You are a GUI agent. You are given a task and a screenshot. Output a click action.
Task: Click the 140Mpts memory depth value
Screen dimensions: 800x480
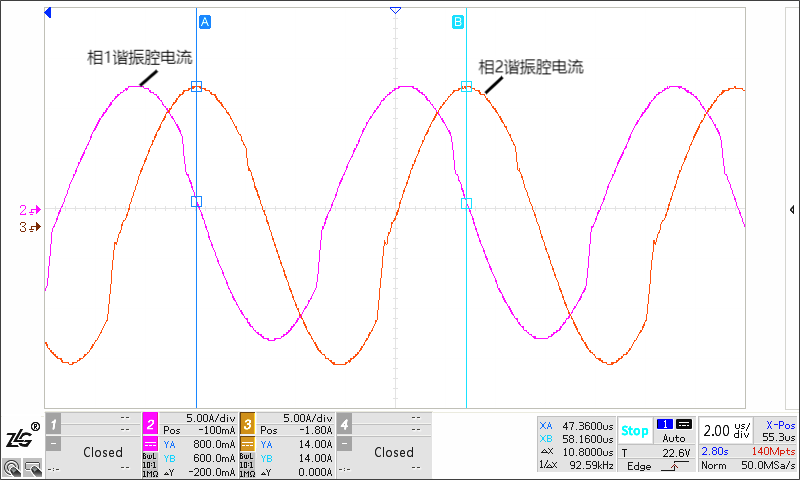tap(773, 451)
